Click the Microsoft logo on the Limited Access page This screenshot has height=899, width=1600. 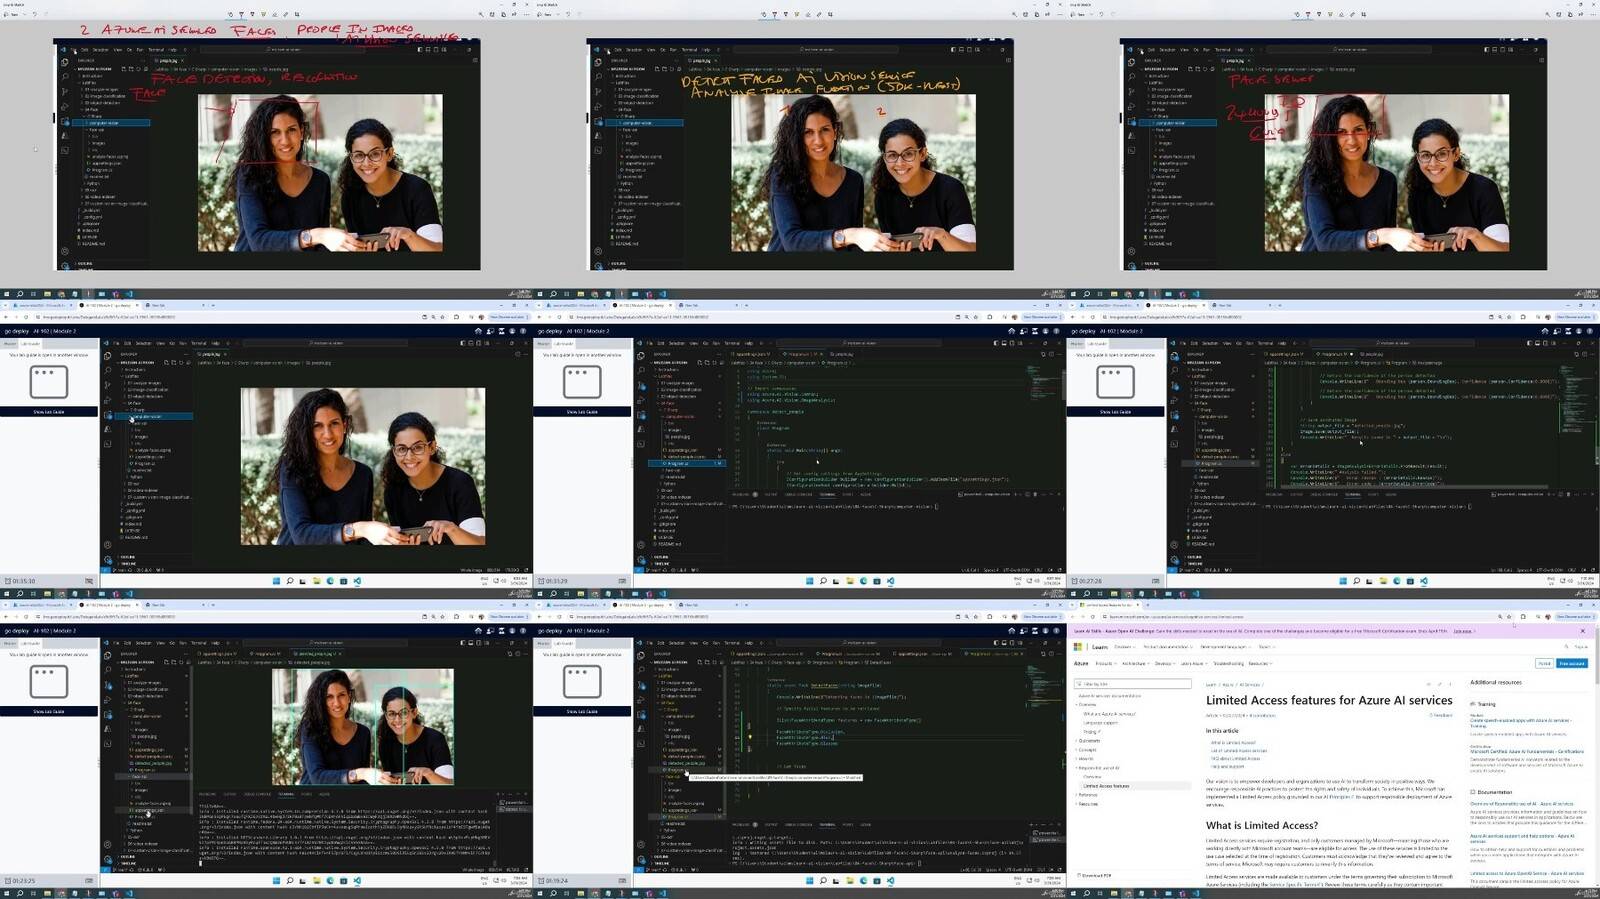tap(1078, 647)
